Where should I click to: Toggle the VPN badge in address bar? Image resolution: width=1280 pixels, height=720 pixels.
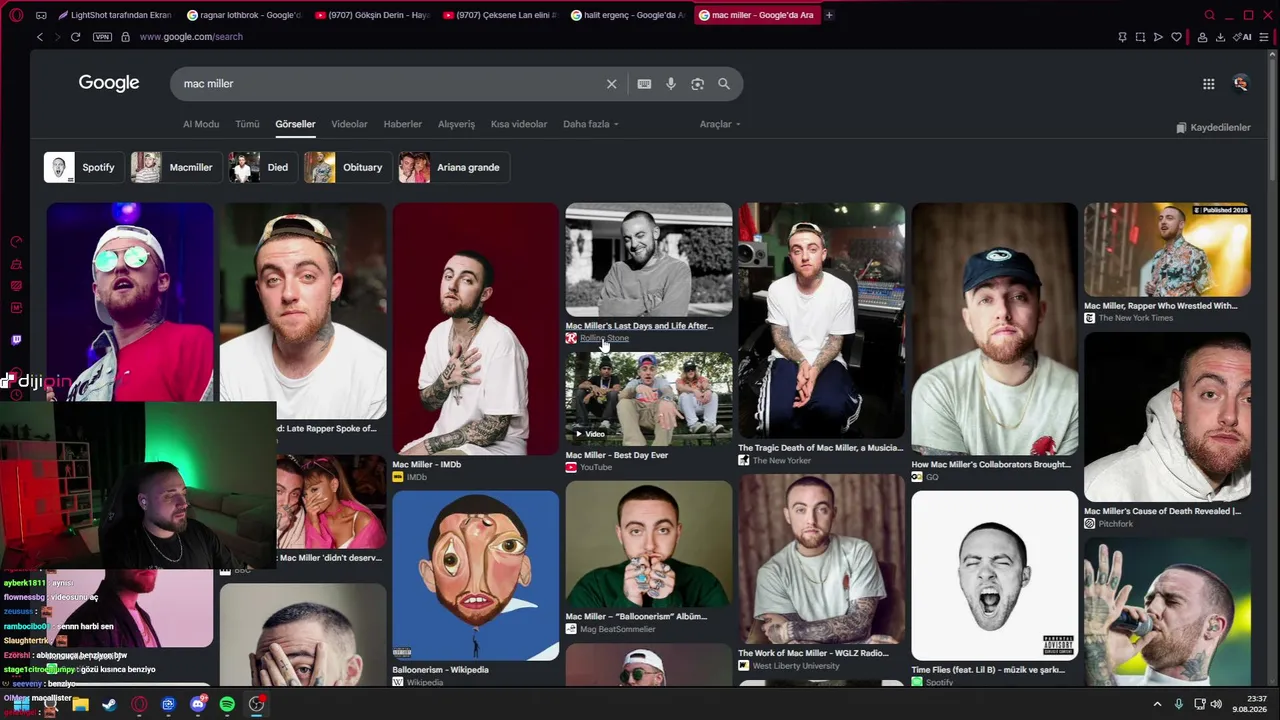point(102,37)
